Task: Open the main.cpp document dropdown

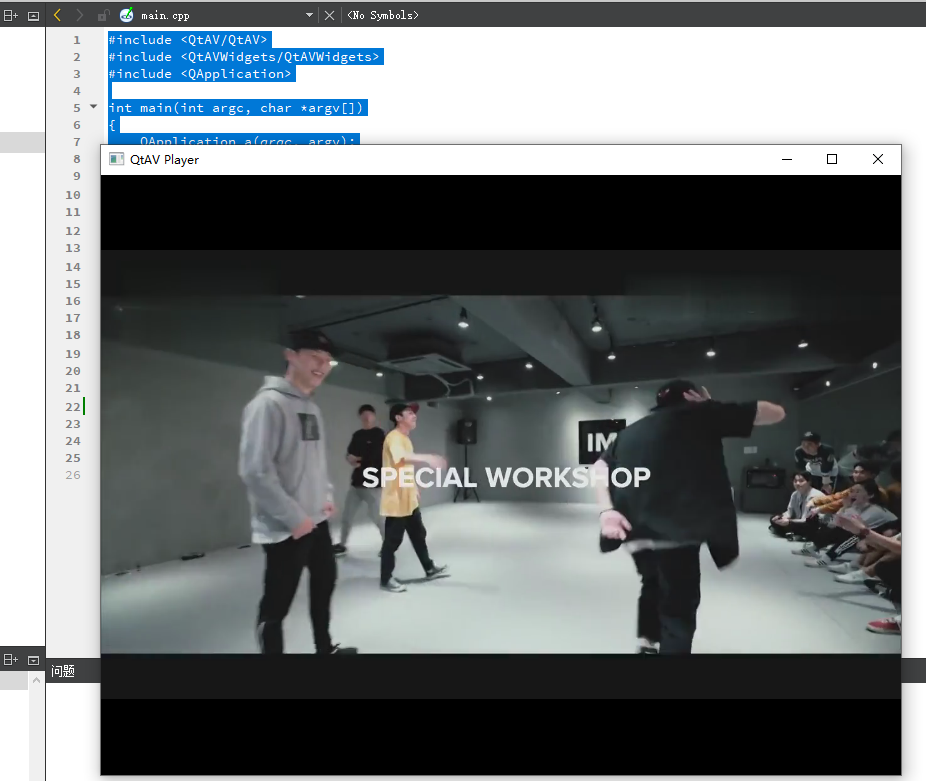Action: [x=309, y=15]
